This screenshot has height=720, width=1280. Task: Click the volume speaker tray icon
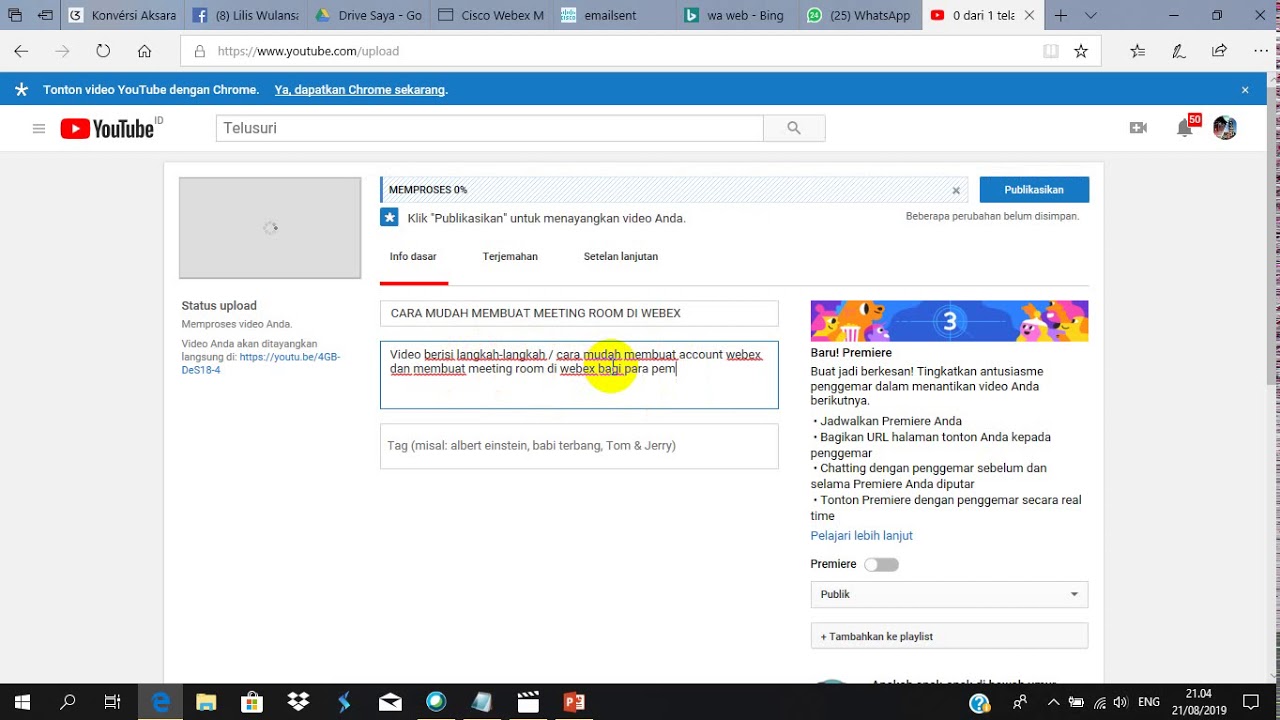click(1121, 702)
